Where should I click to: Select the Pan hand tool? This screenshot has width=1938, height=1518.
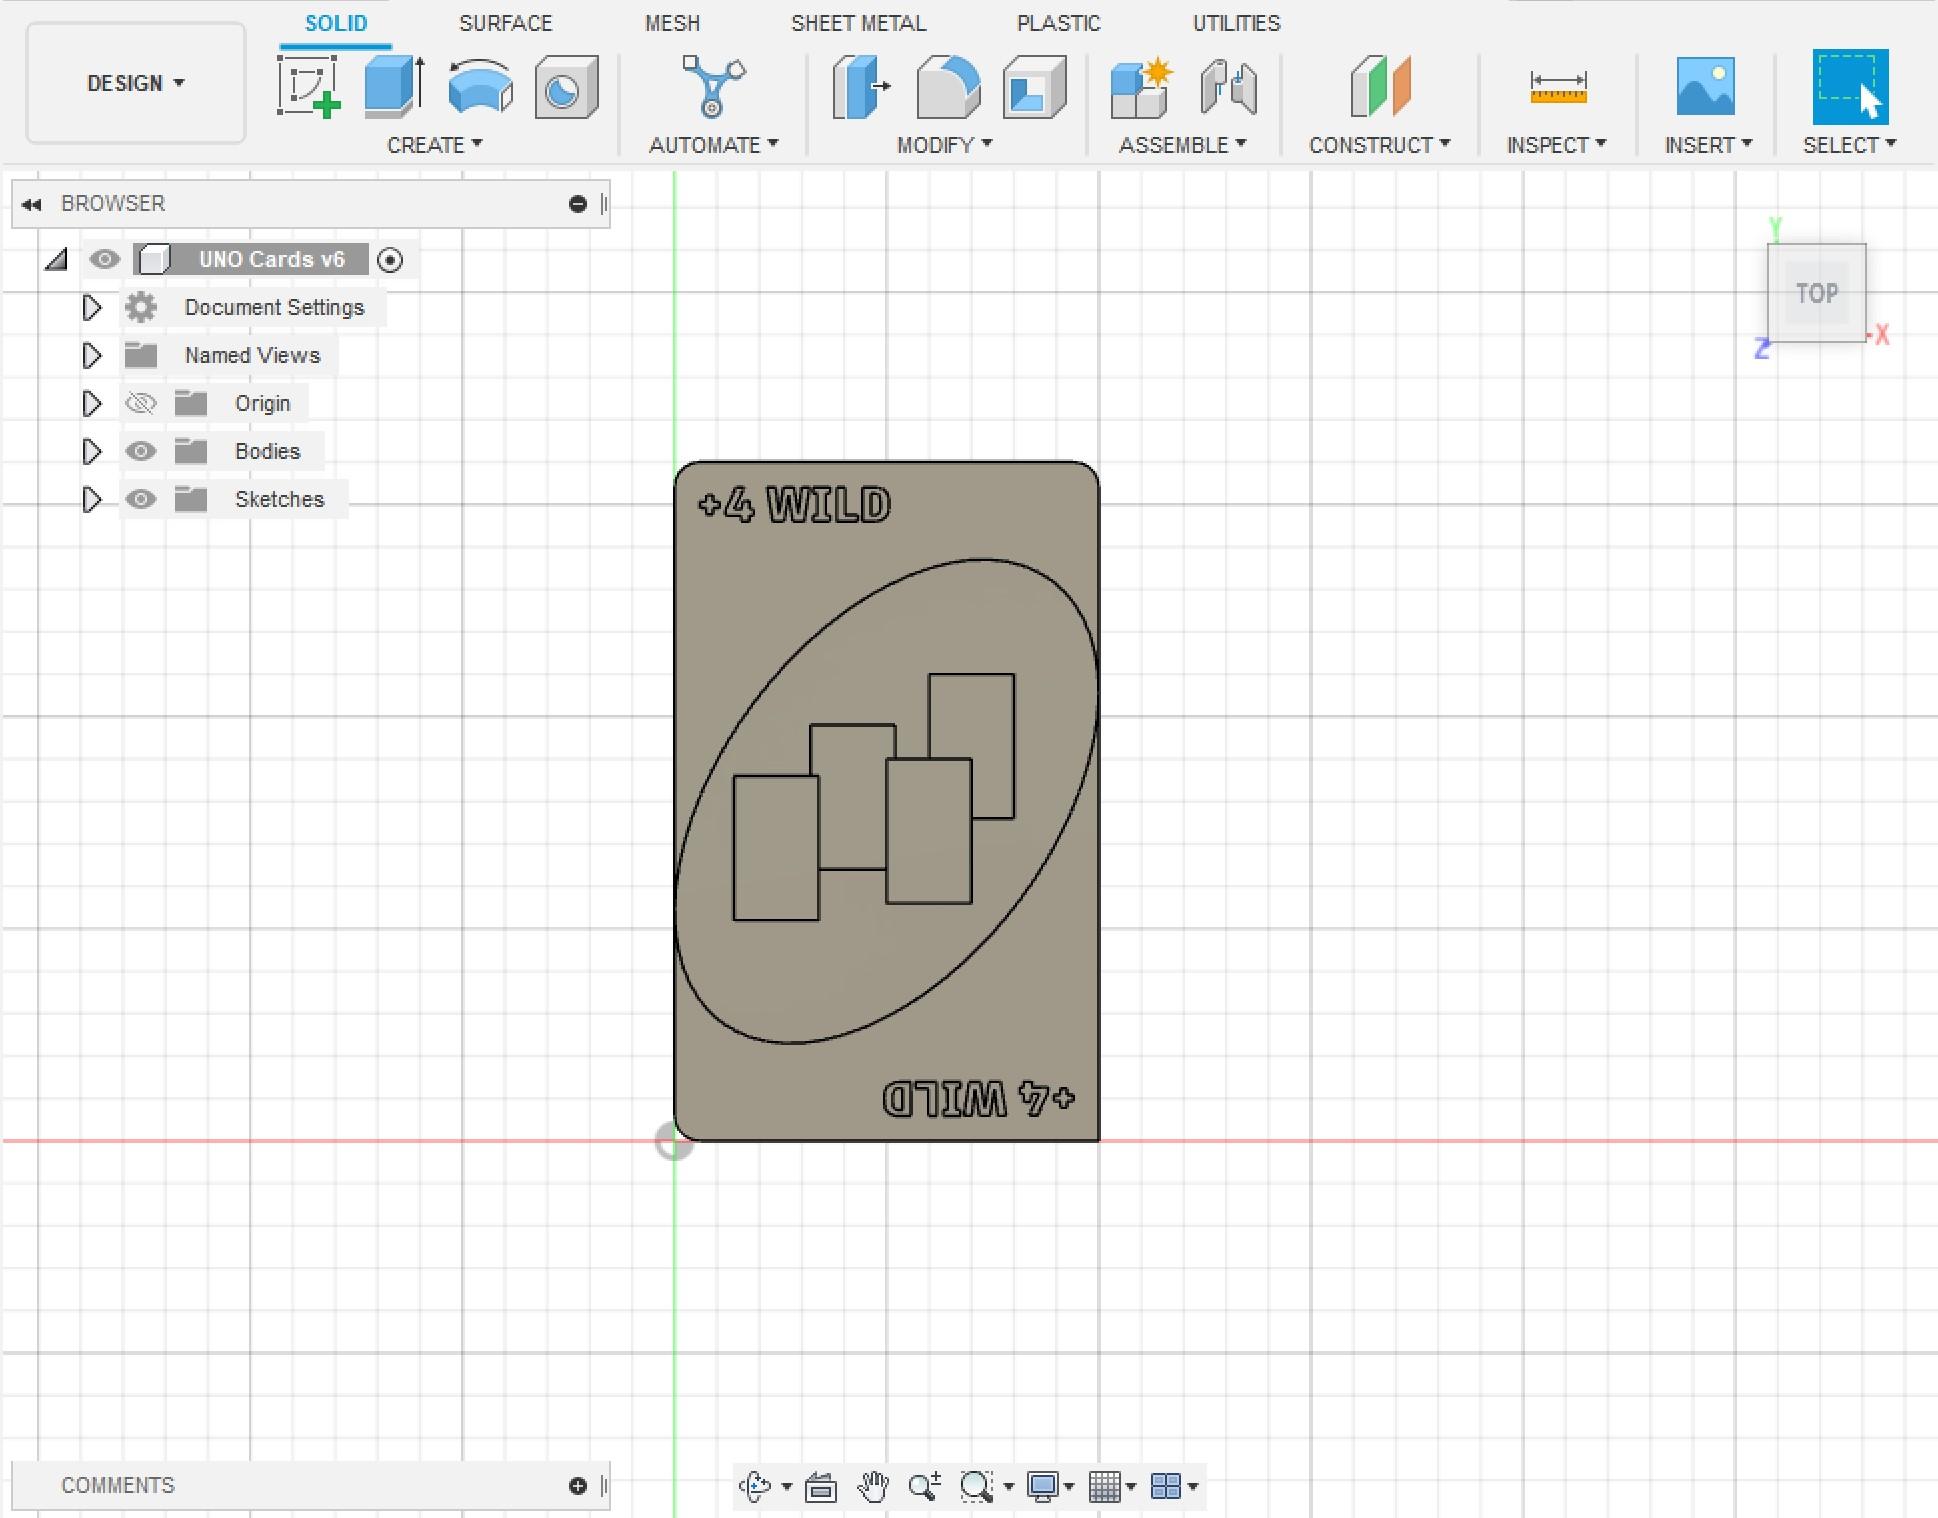point(873,1487)
